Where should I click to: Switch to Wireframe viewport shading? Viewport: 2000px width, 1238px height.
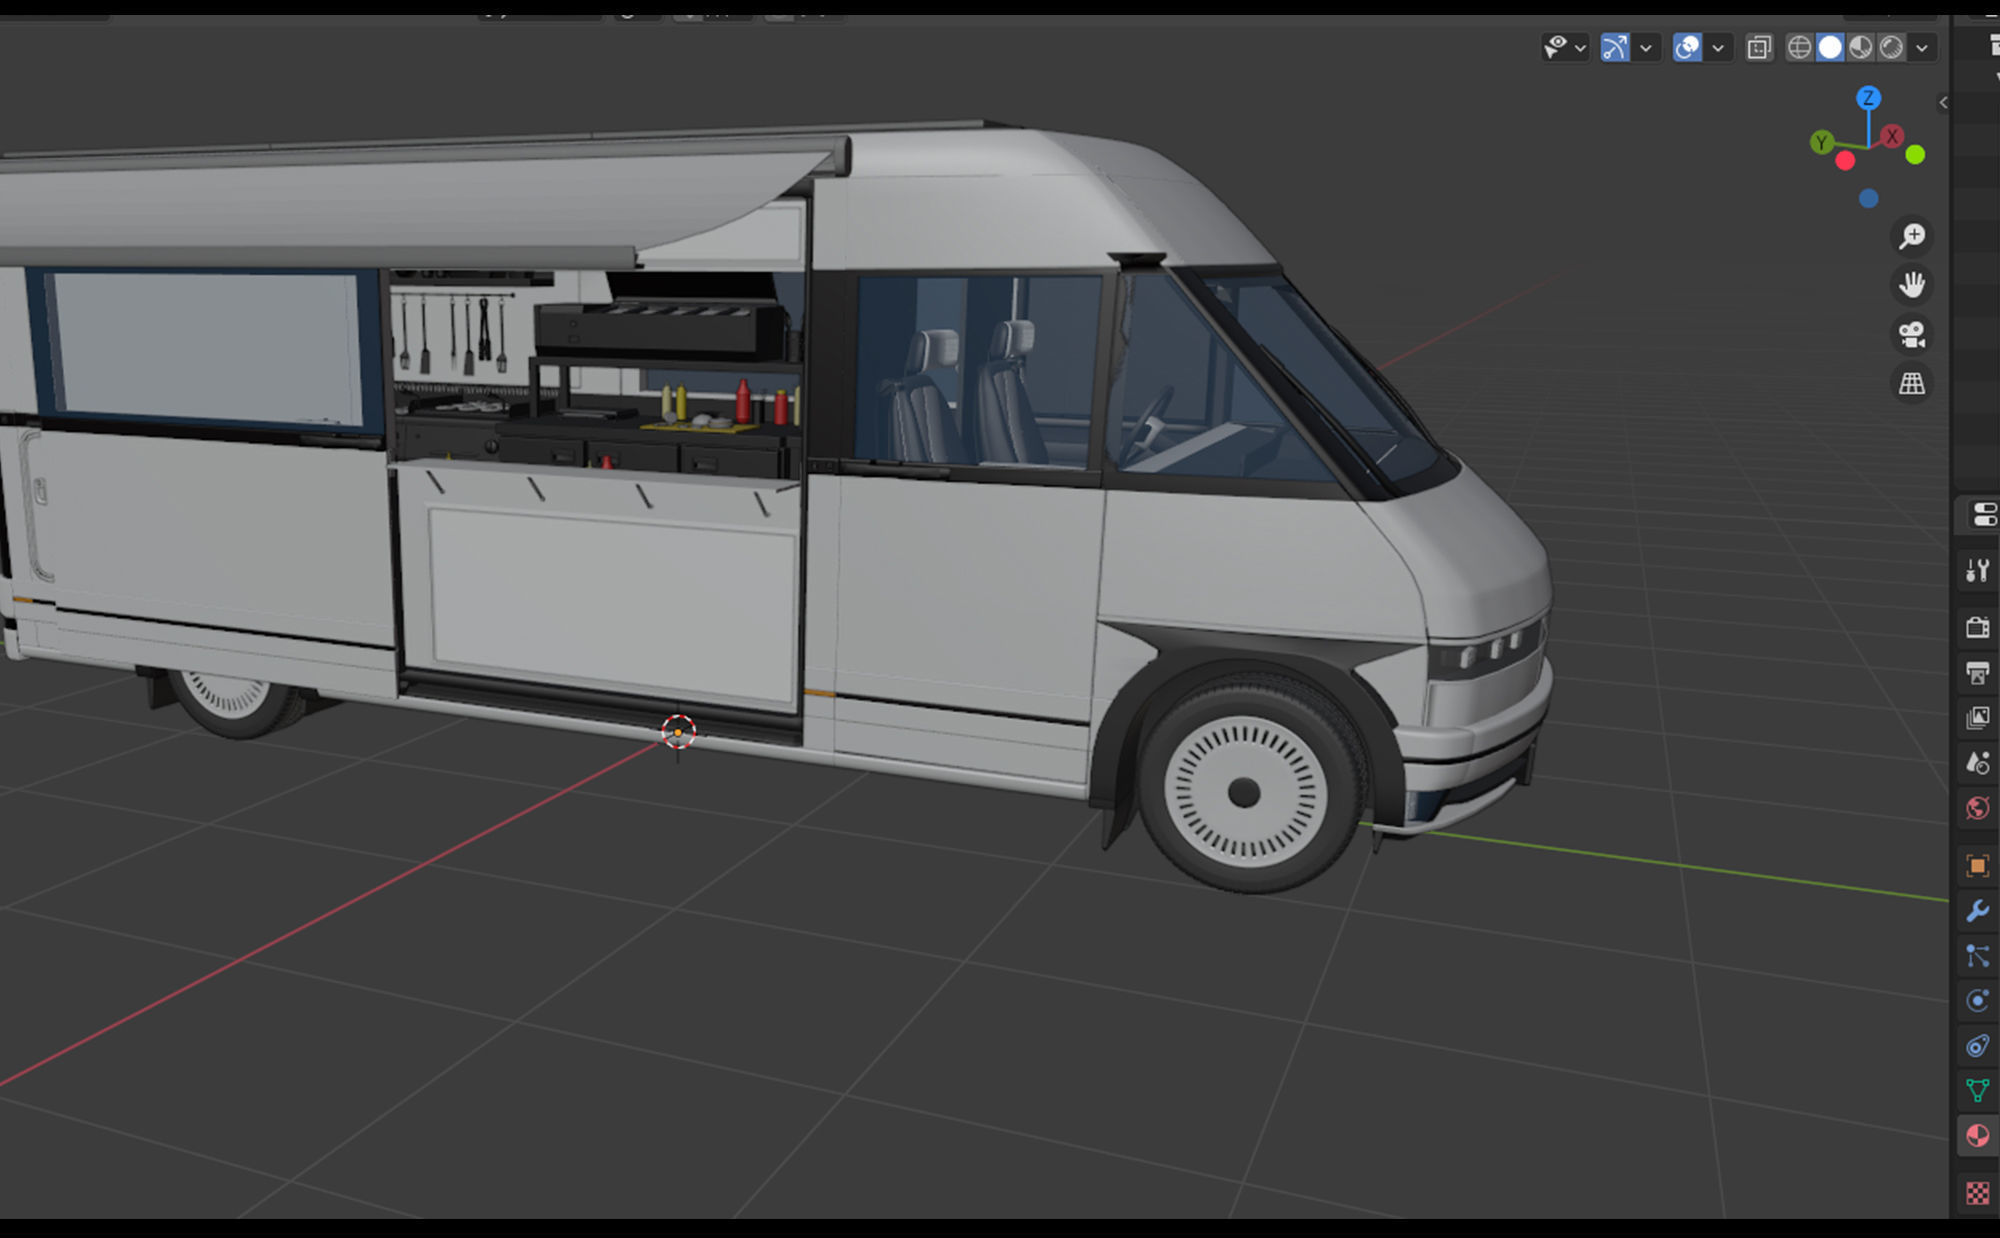click(x=1799, y=47)
